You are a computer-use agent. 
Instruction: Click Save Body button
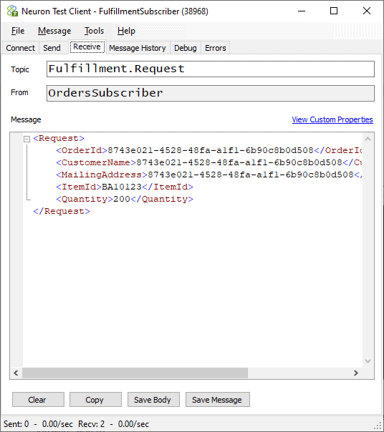point(153,400)
